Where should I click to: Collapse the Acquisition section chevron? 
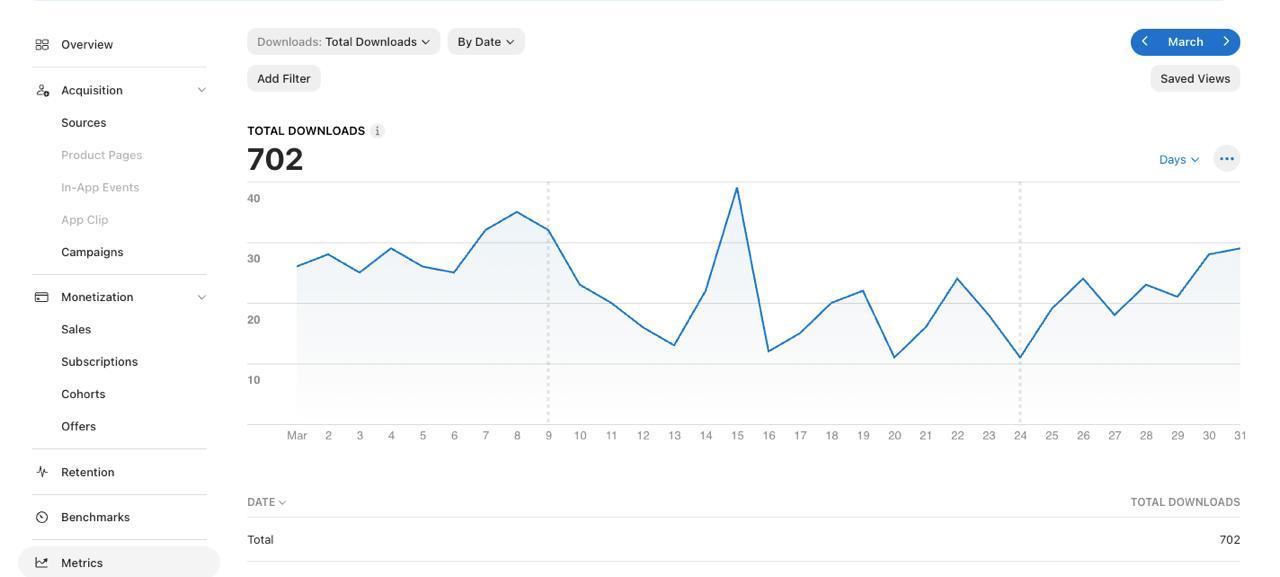point(202,90)
